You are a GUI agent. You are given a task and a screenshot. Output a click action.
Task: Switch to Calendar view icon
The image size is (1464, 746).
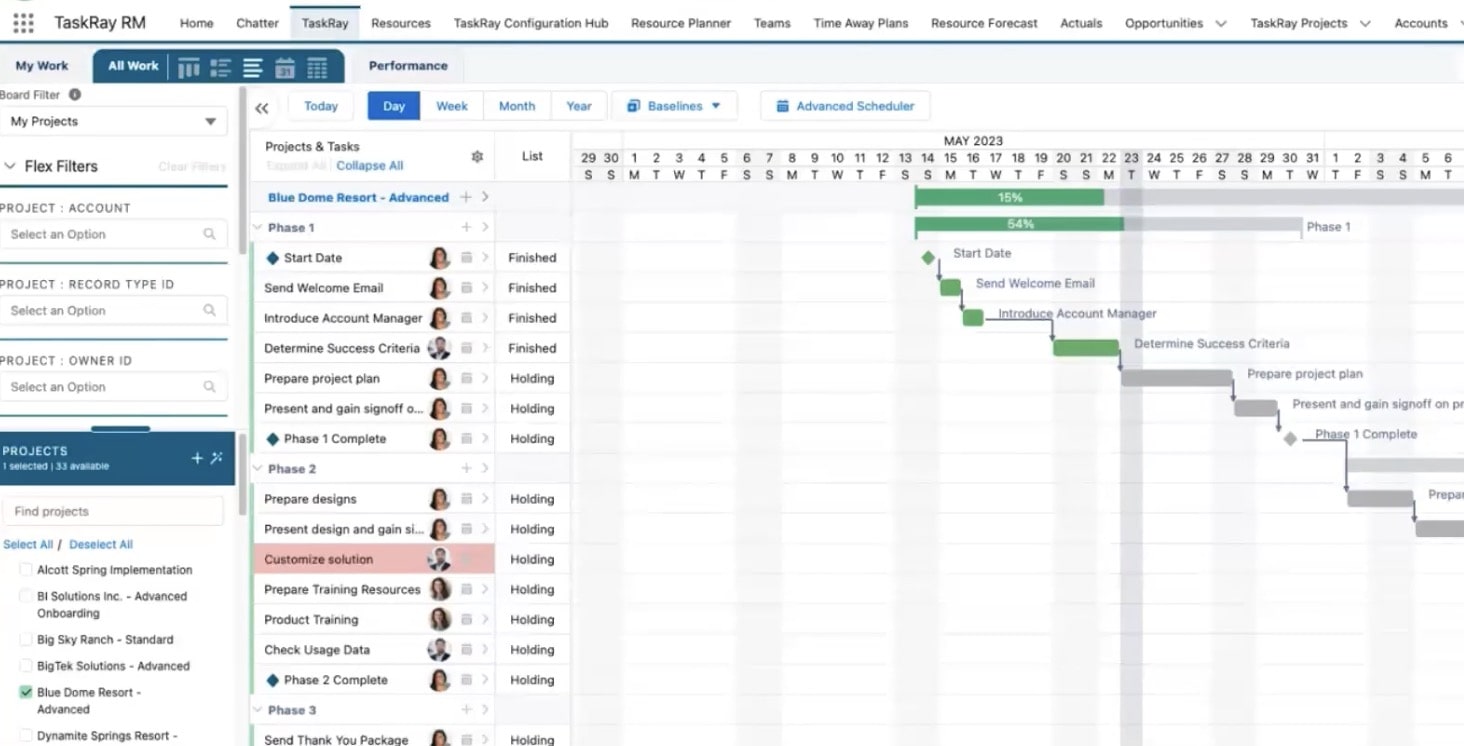pos(285,68)
